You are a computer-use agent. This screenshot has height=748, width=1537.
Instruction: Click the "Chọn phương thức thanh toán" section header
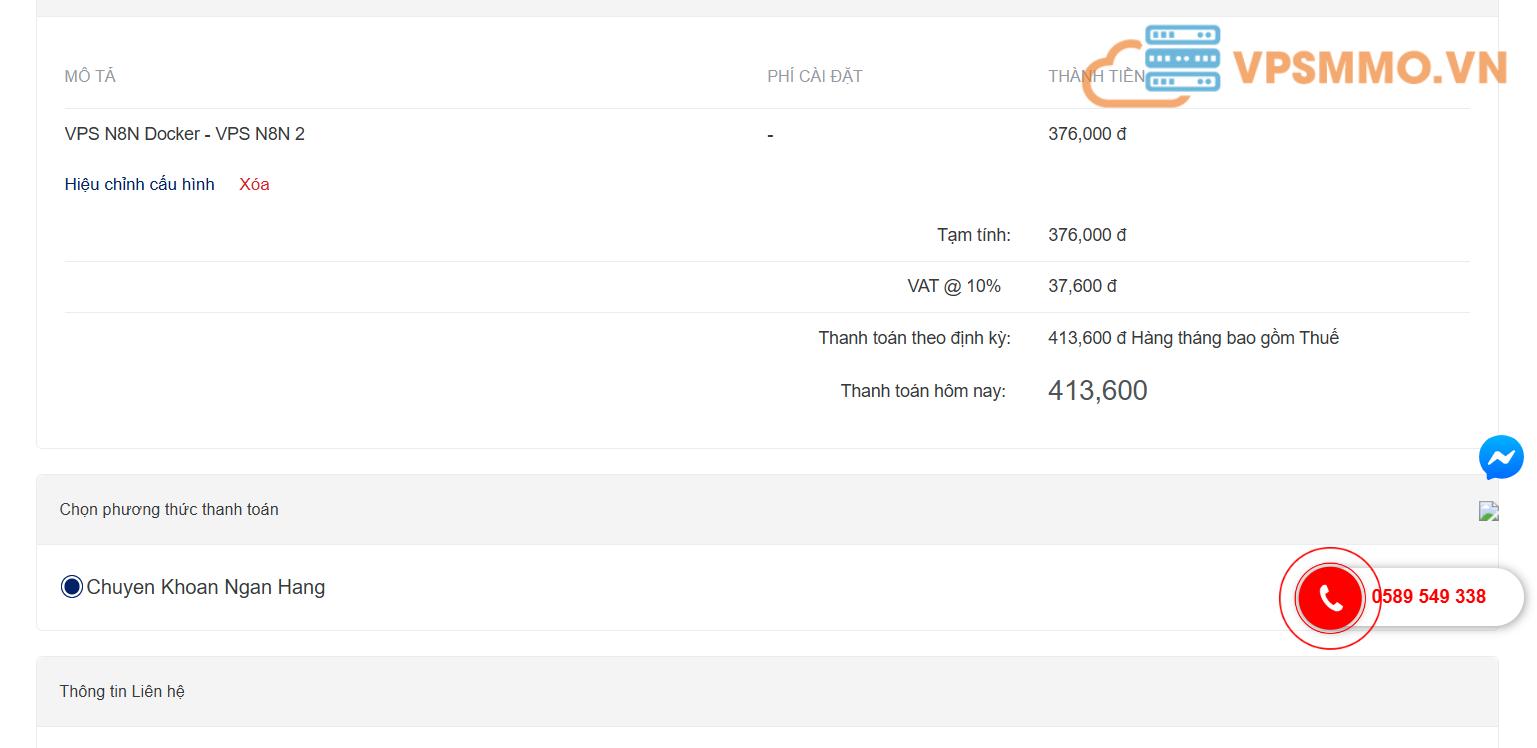[169, 510]
